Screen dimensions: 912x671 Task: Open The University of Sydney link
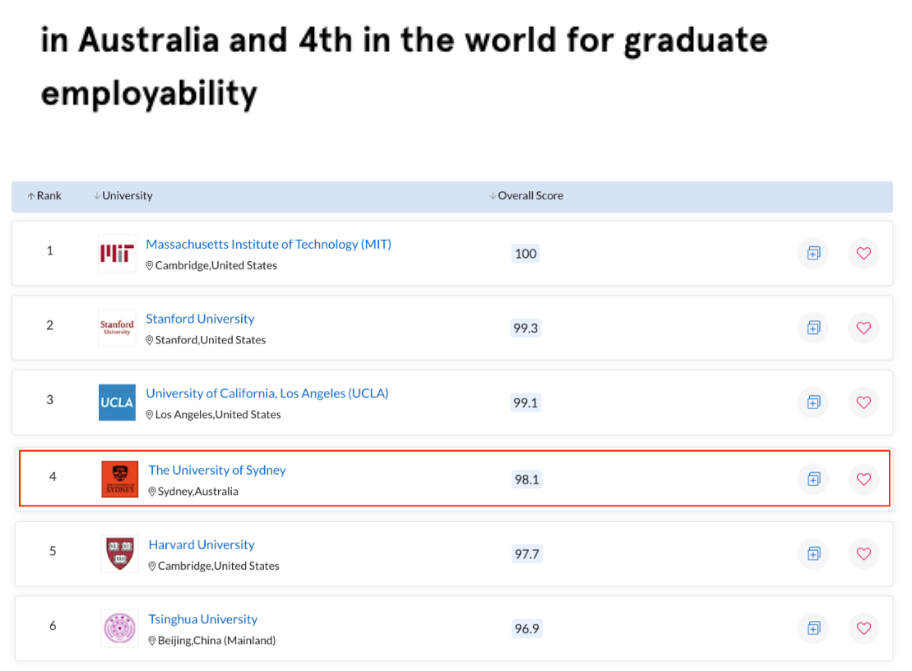217,470
